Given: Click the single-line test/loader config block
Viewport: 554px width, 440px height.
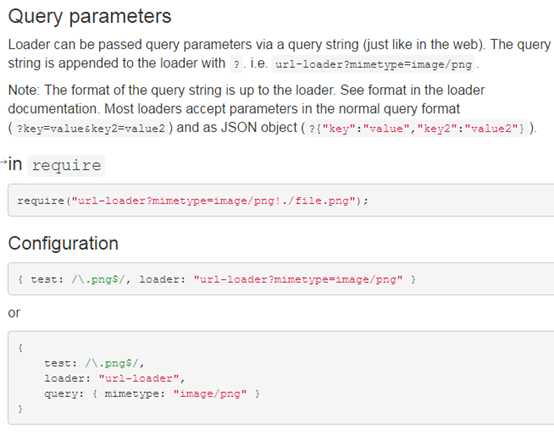Looking at the screenshot, I should (x=281, y=279).
